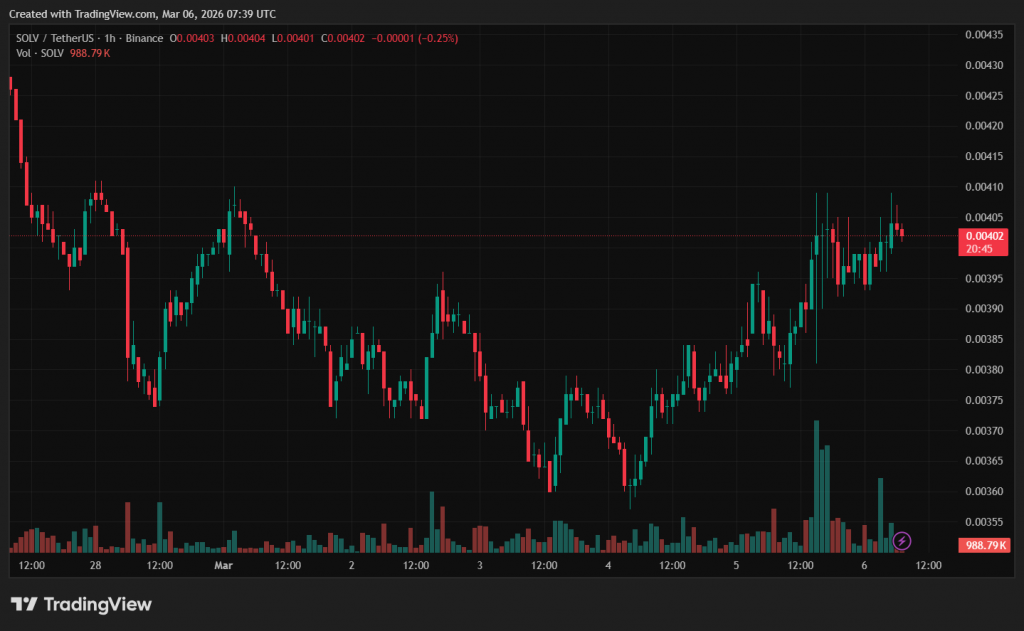This screenshot has height=631, width=1024.
Task: Click the 20:45 candle countdown timer
Action: coord(980,249)
